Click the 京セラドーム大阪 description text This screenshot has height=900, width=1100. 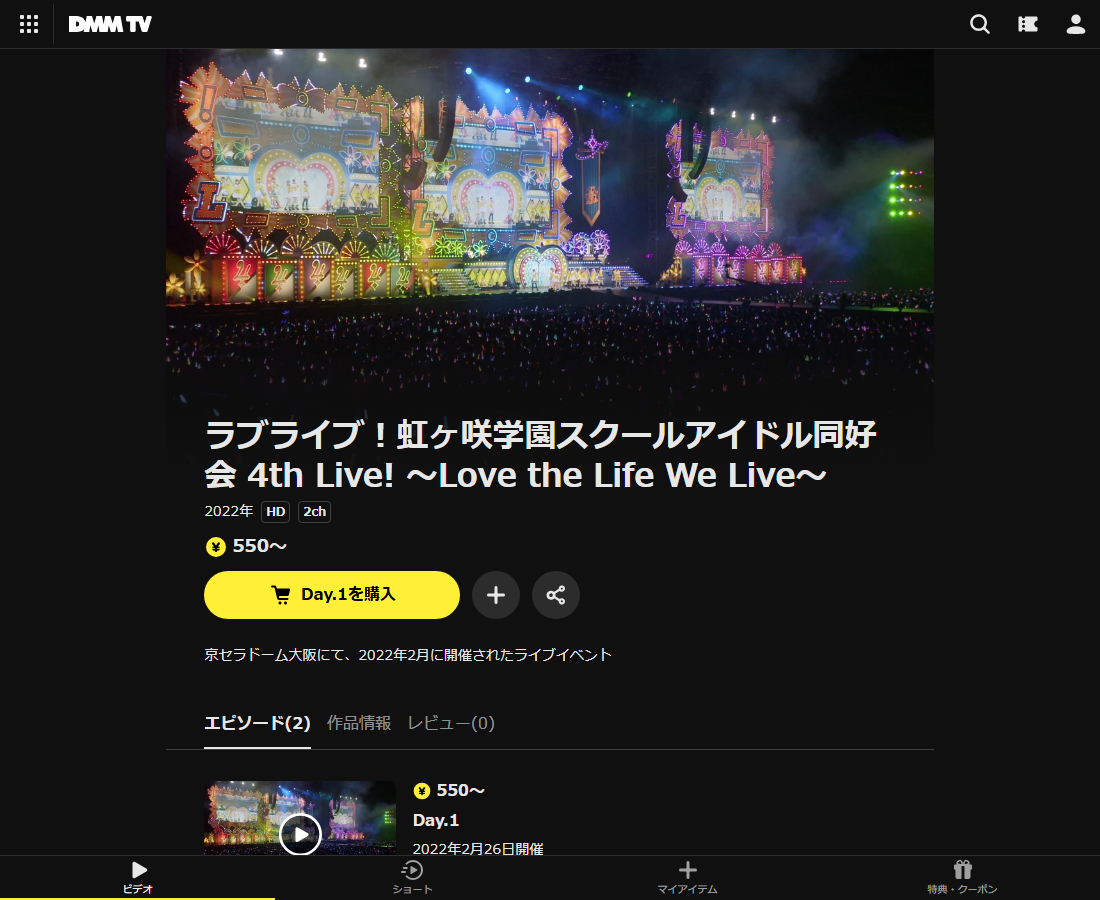coord(408,654)
